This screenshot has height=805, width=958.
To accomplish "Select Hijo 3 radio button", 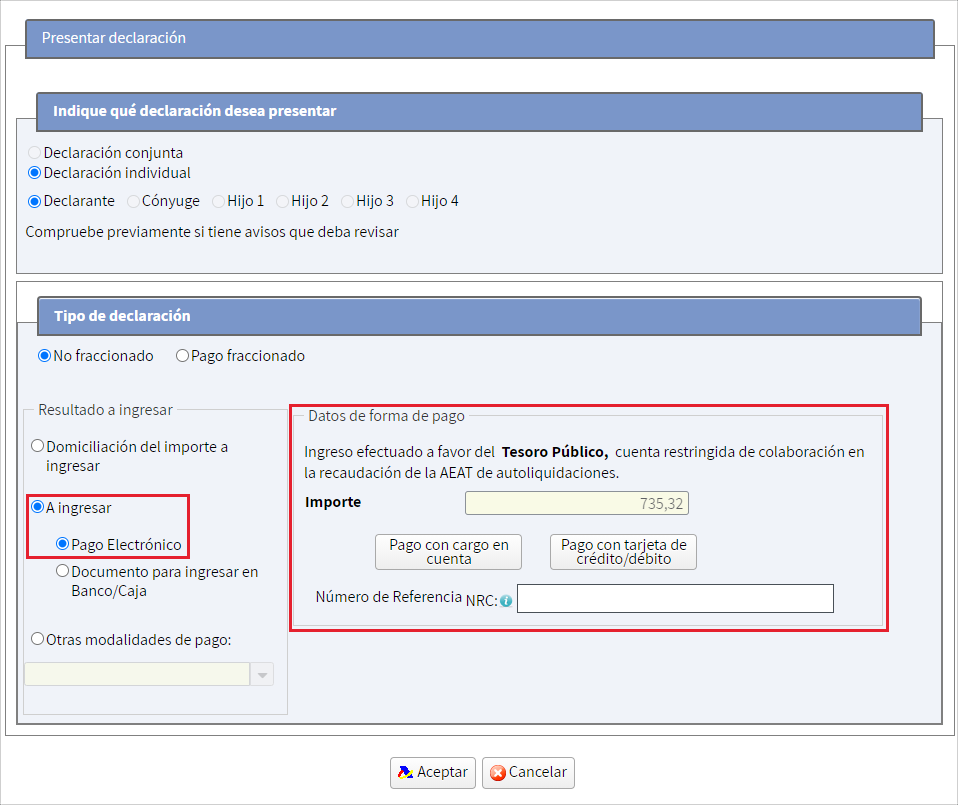I will [x=347, y=201].
